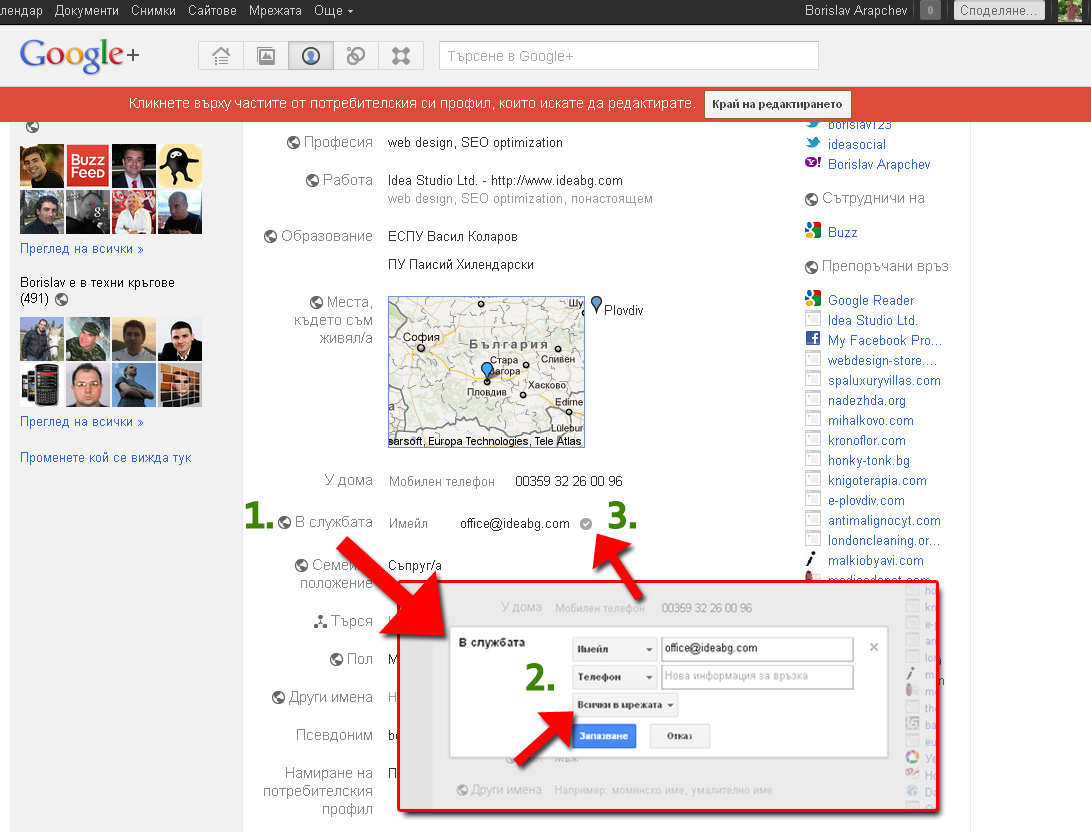Open Всички в мрежата visibility dropdown

(x=625, y=705)
